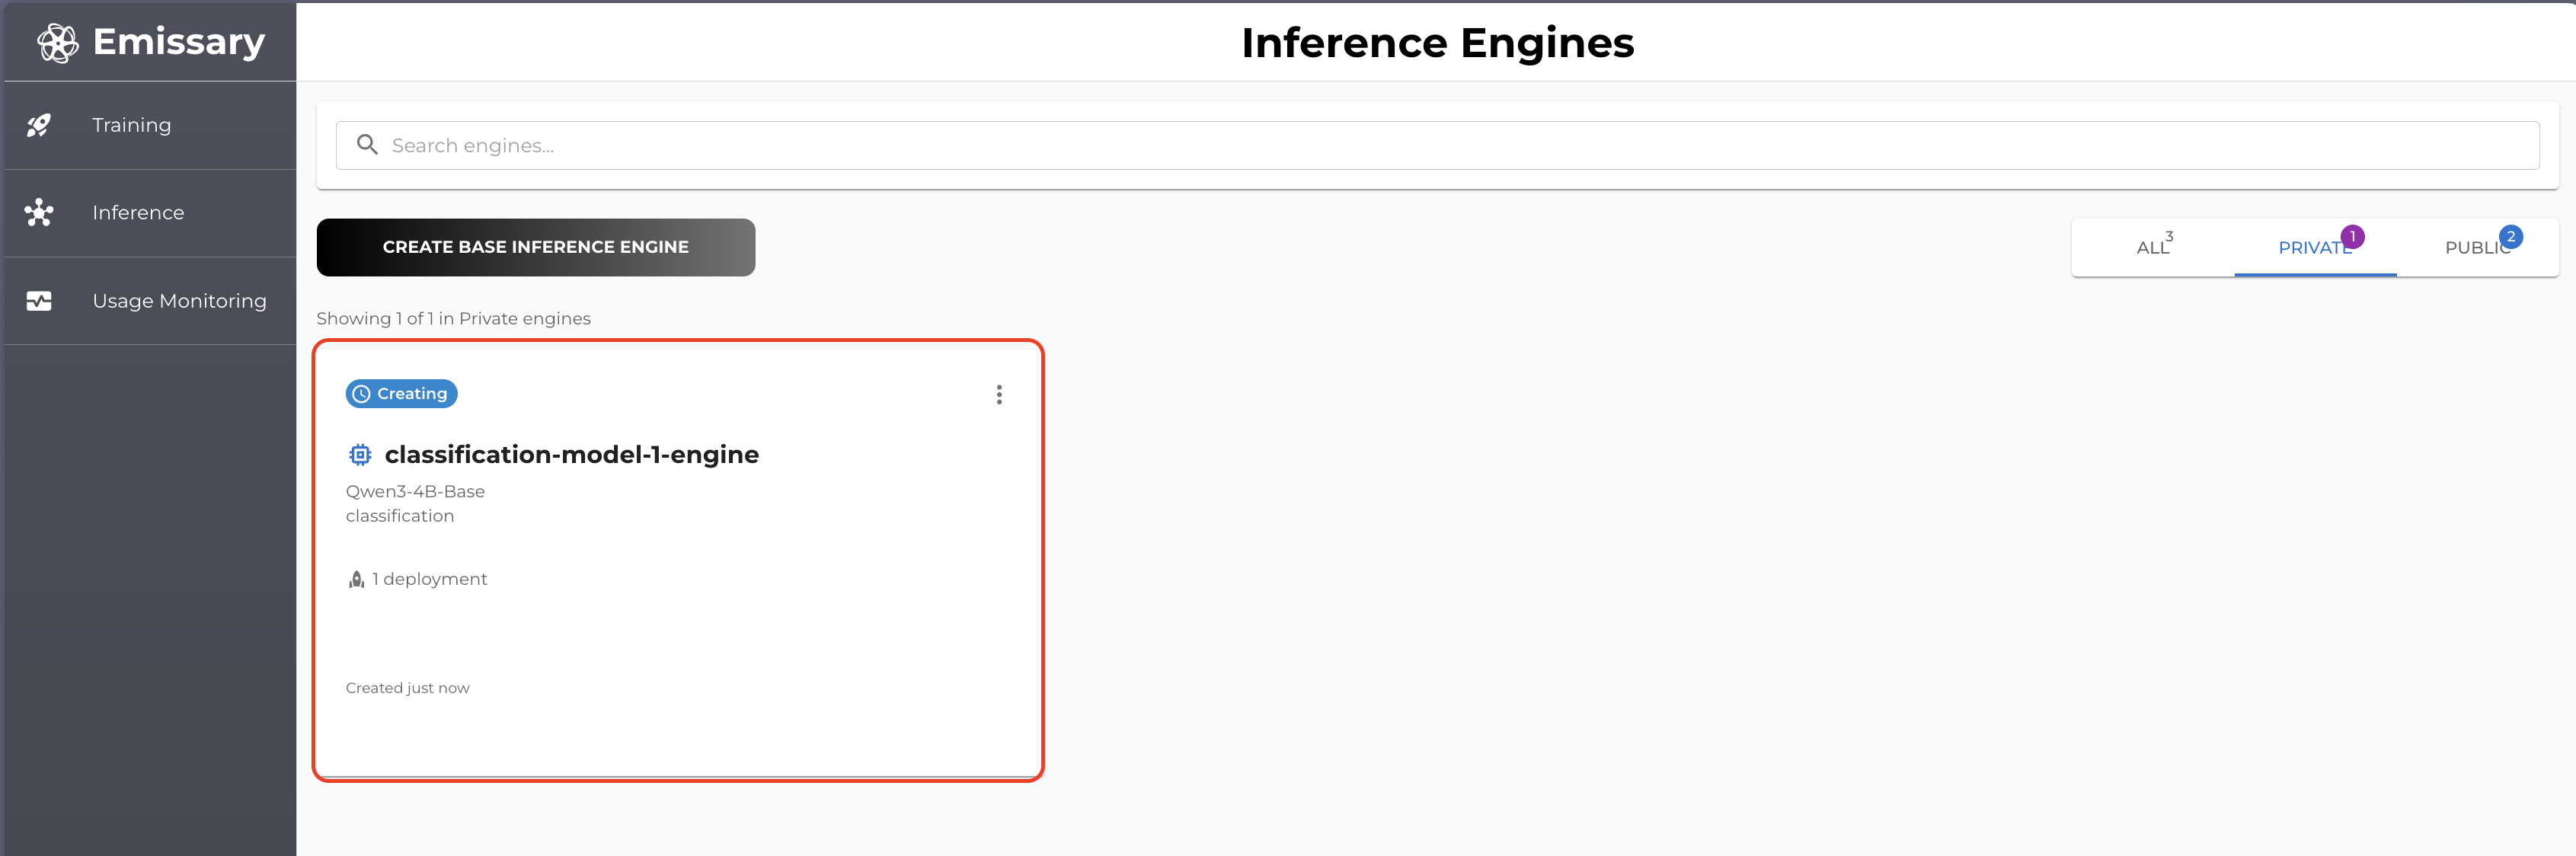
Task: Click the 1 deployment label
Action: pos(429,578)
